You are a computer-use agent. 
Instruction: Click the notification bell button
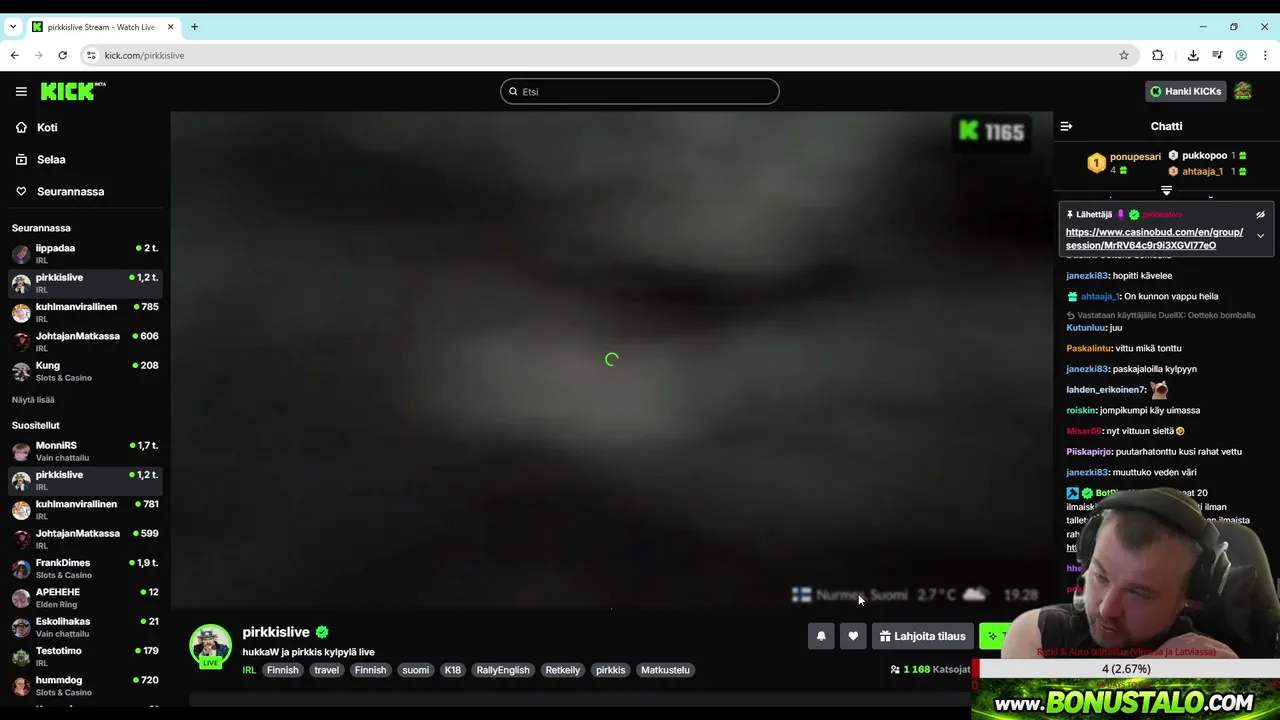(821, 636)
